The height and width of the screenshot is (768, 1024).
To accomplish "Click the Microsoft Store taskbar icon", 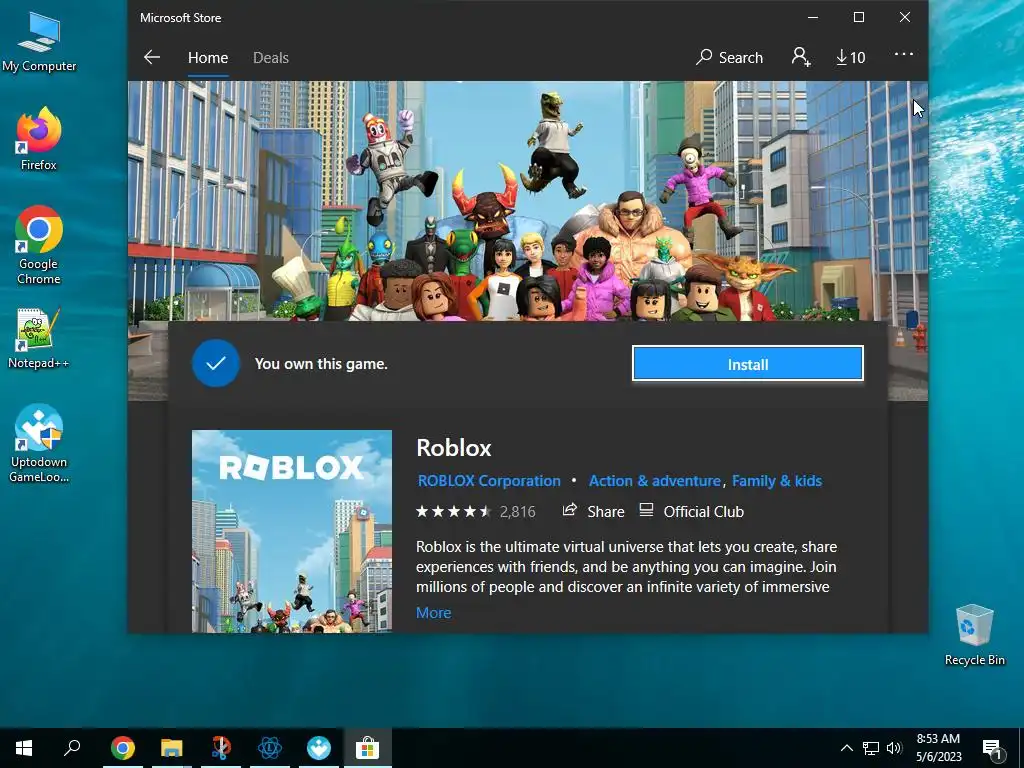I will (368, 748).
